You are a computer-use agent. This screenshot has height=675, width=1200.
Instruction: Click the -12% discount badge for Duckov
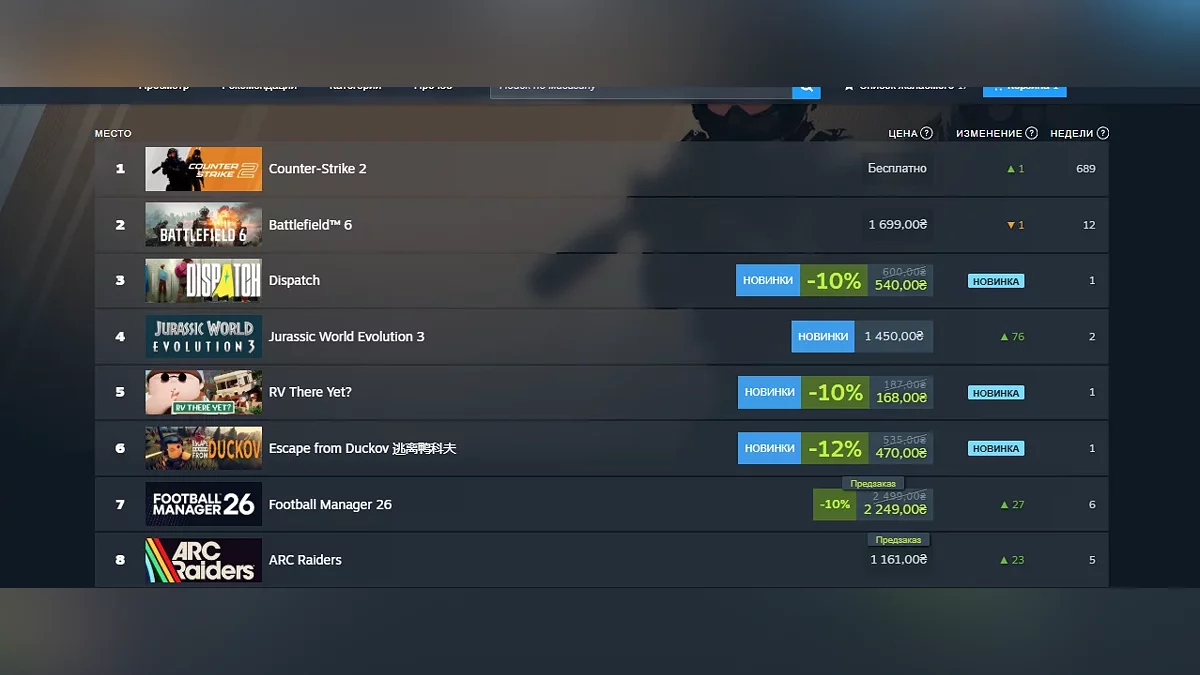[x=834, y=449]
